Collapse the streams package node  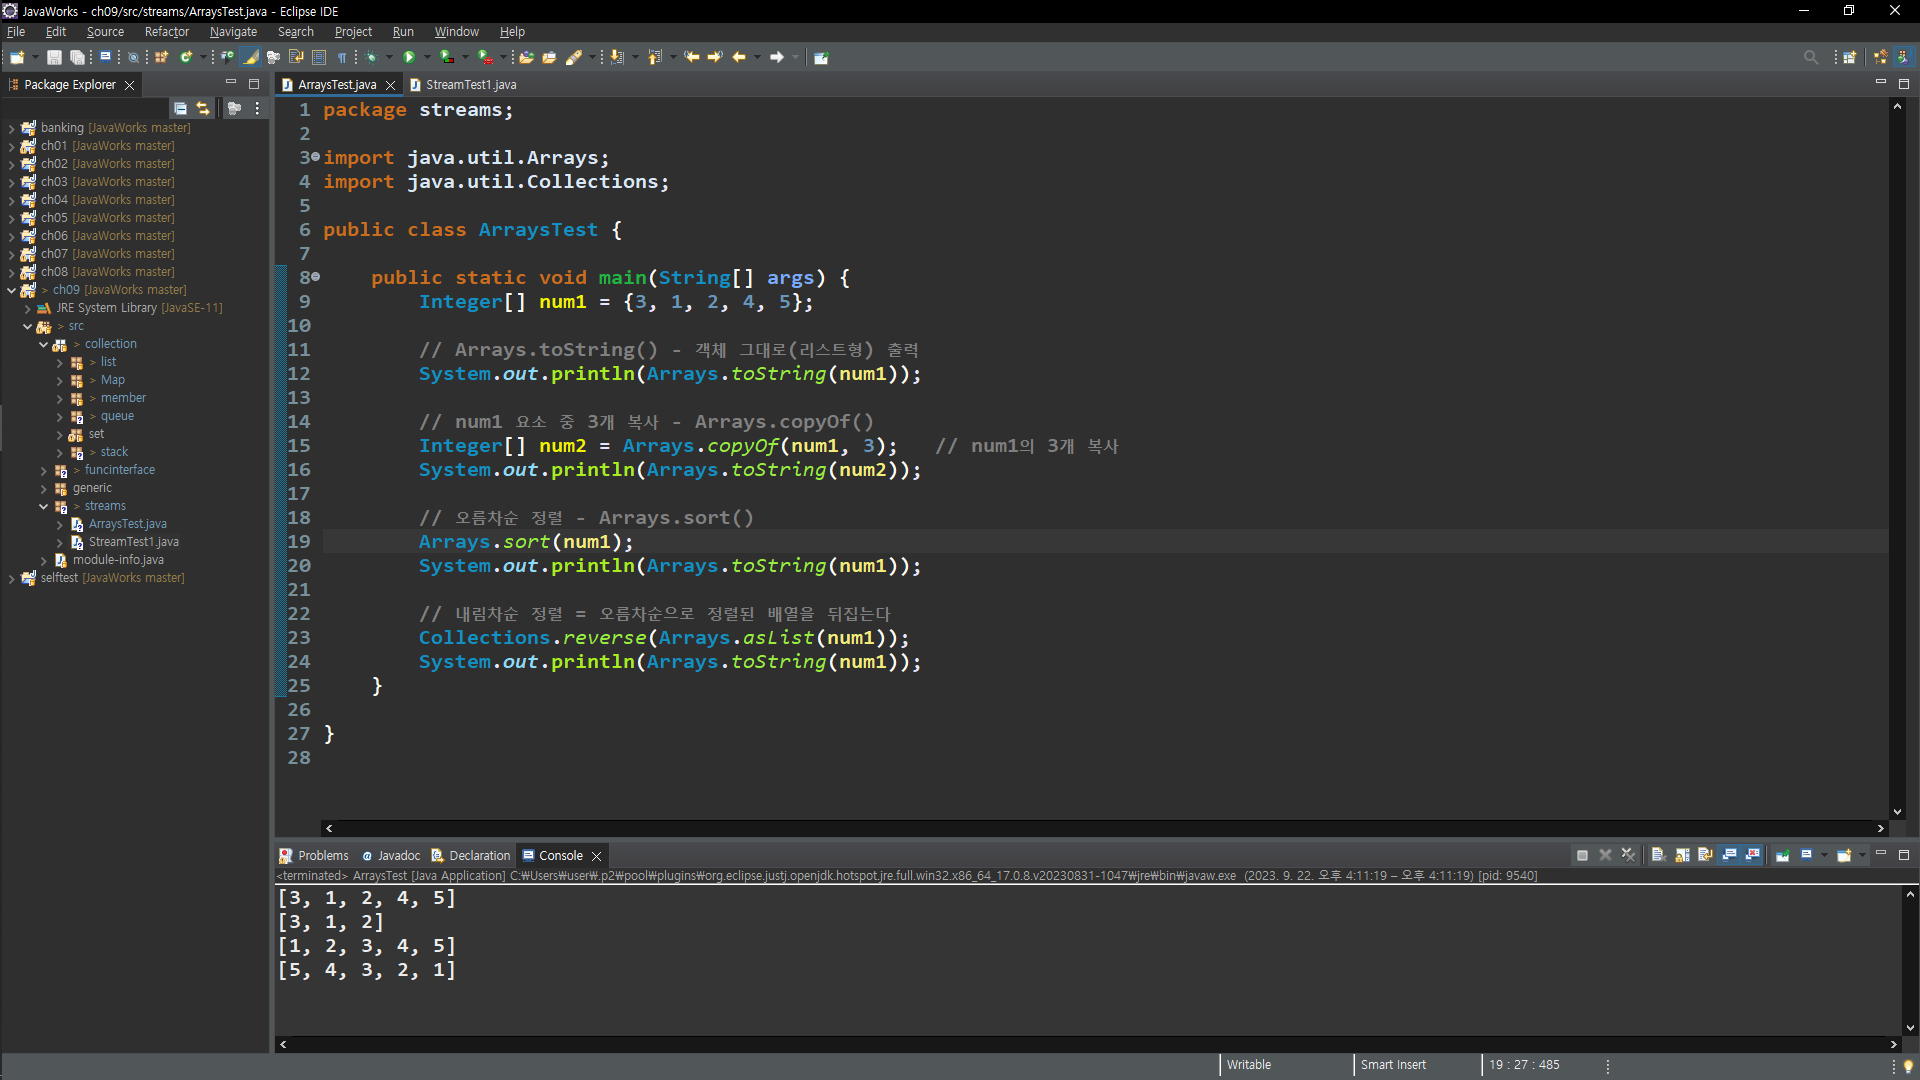click(43, 506)
